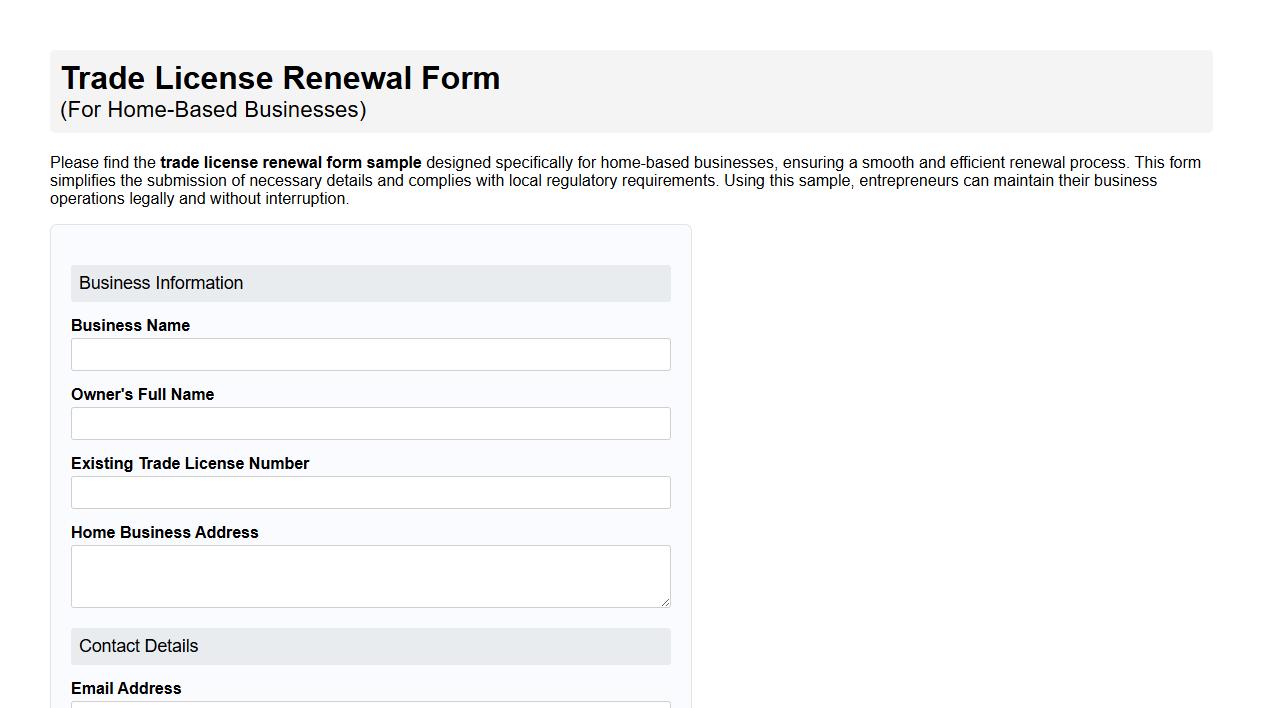Click the Home Business Address label
Screen dimensions: 1263x708
coord(164,532)
